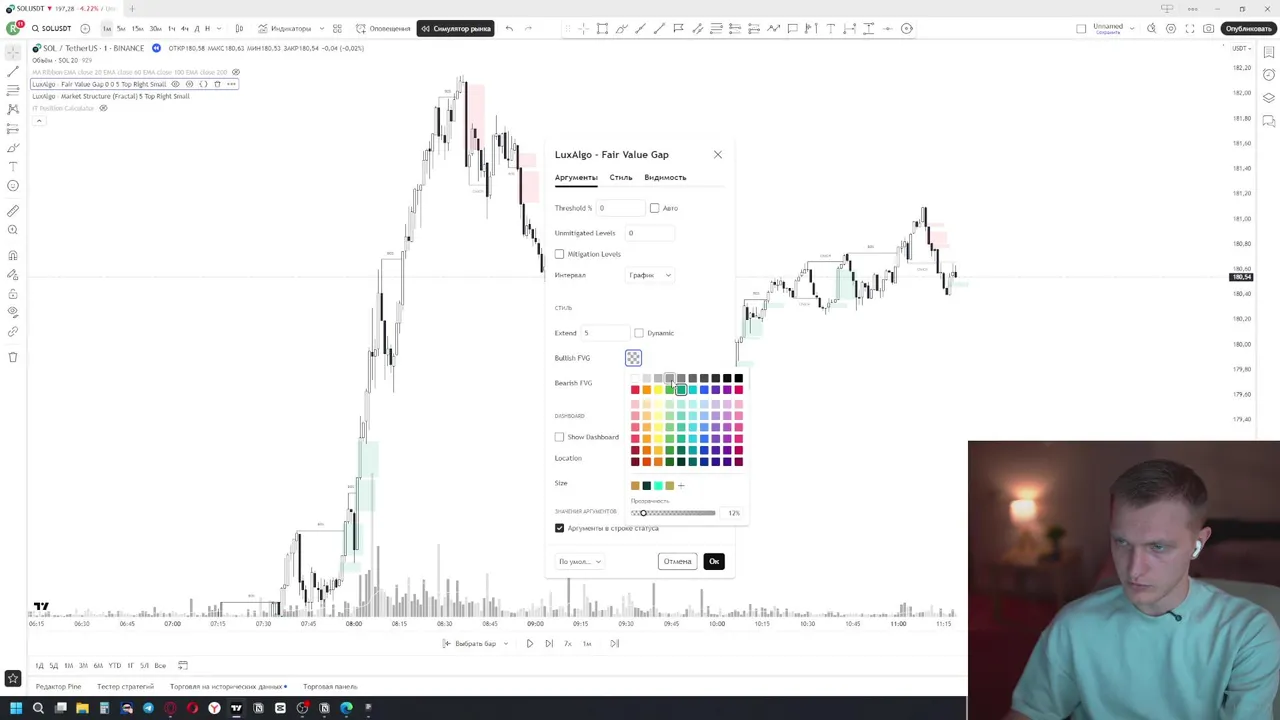Open the По умолчанию dropdown
This screenshot has width=1280, height=720.
click(580, 561)
